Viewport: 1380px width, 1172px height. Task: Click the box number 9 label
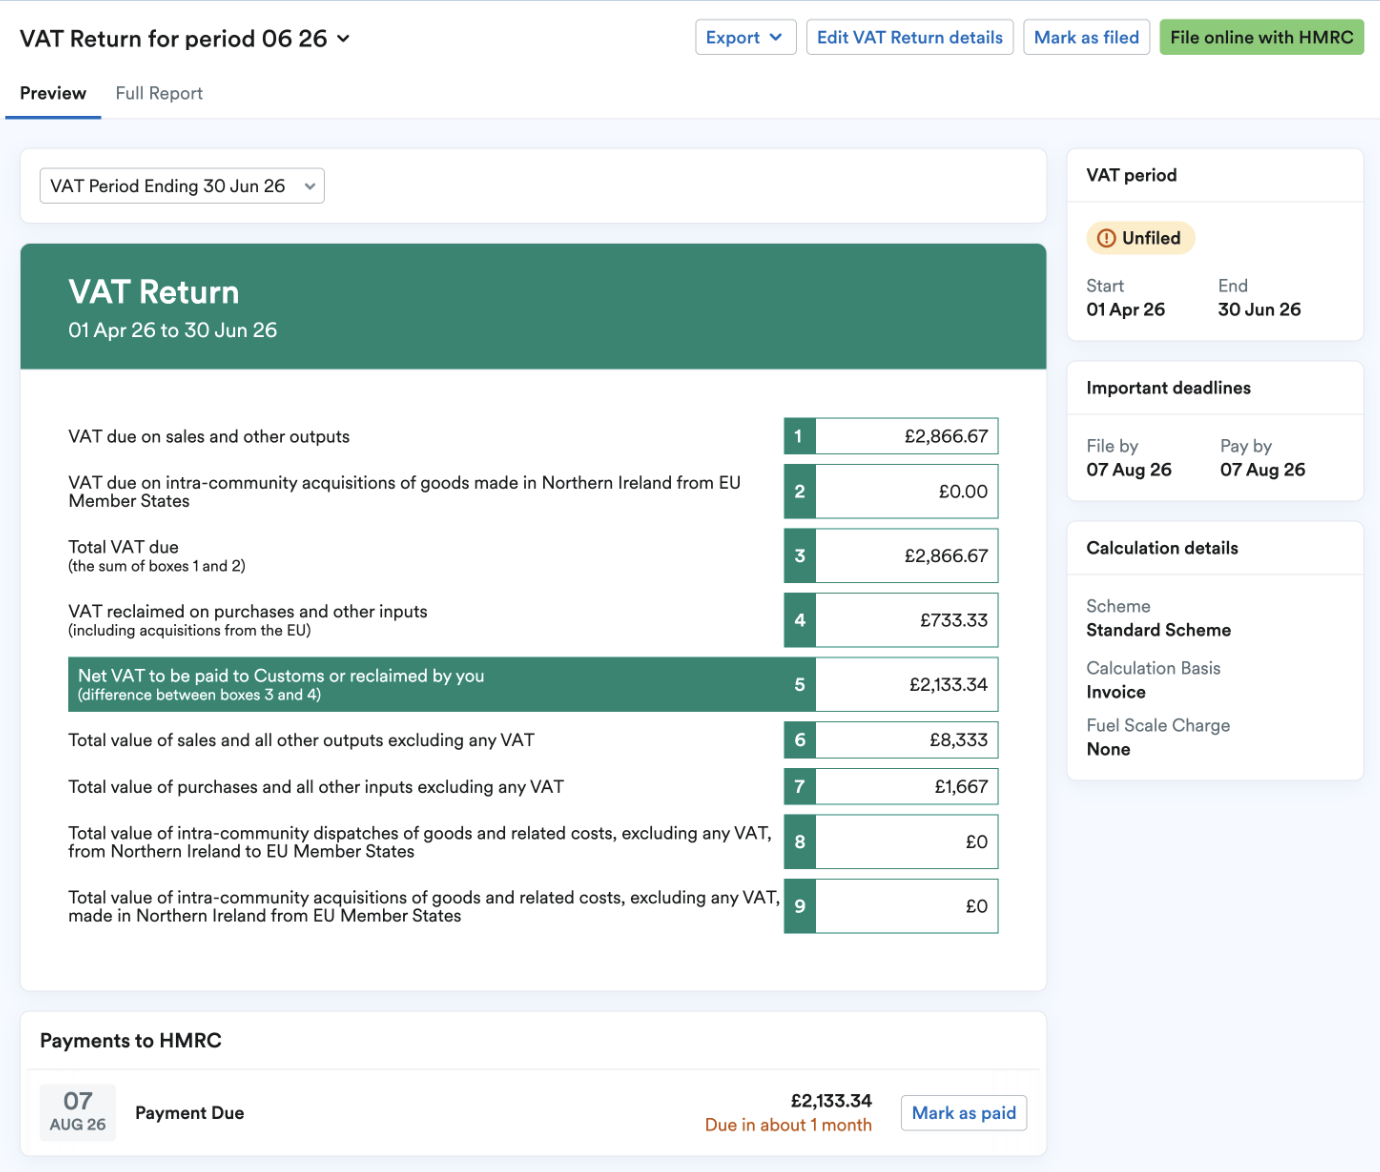pyautogui.click(x=799, y=907)
